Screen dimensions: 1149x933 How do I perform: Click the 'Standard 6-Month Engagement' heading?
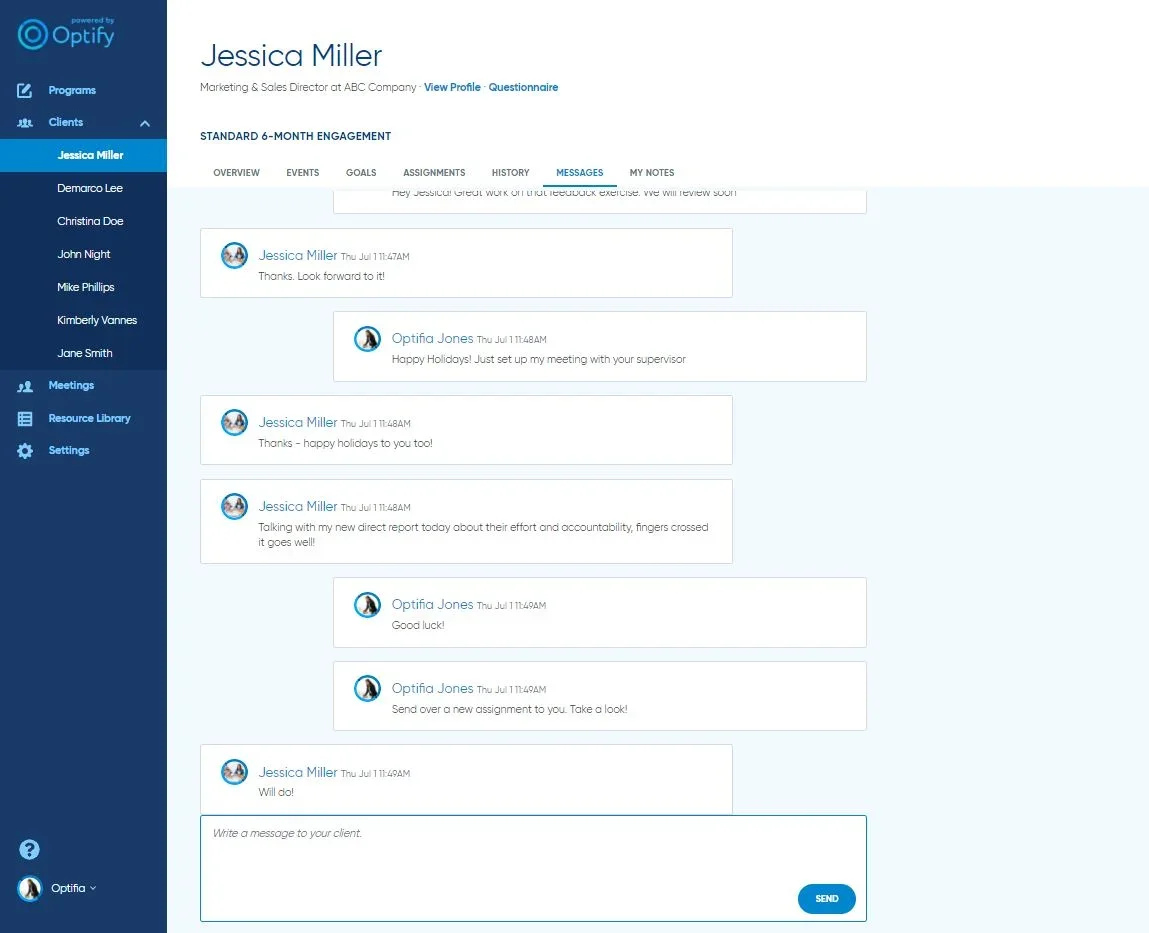pyautogui.click(x=295, y=136)
